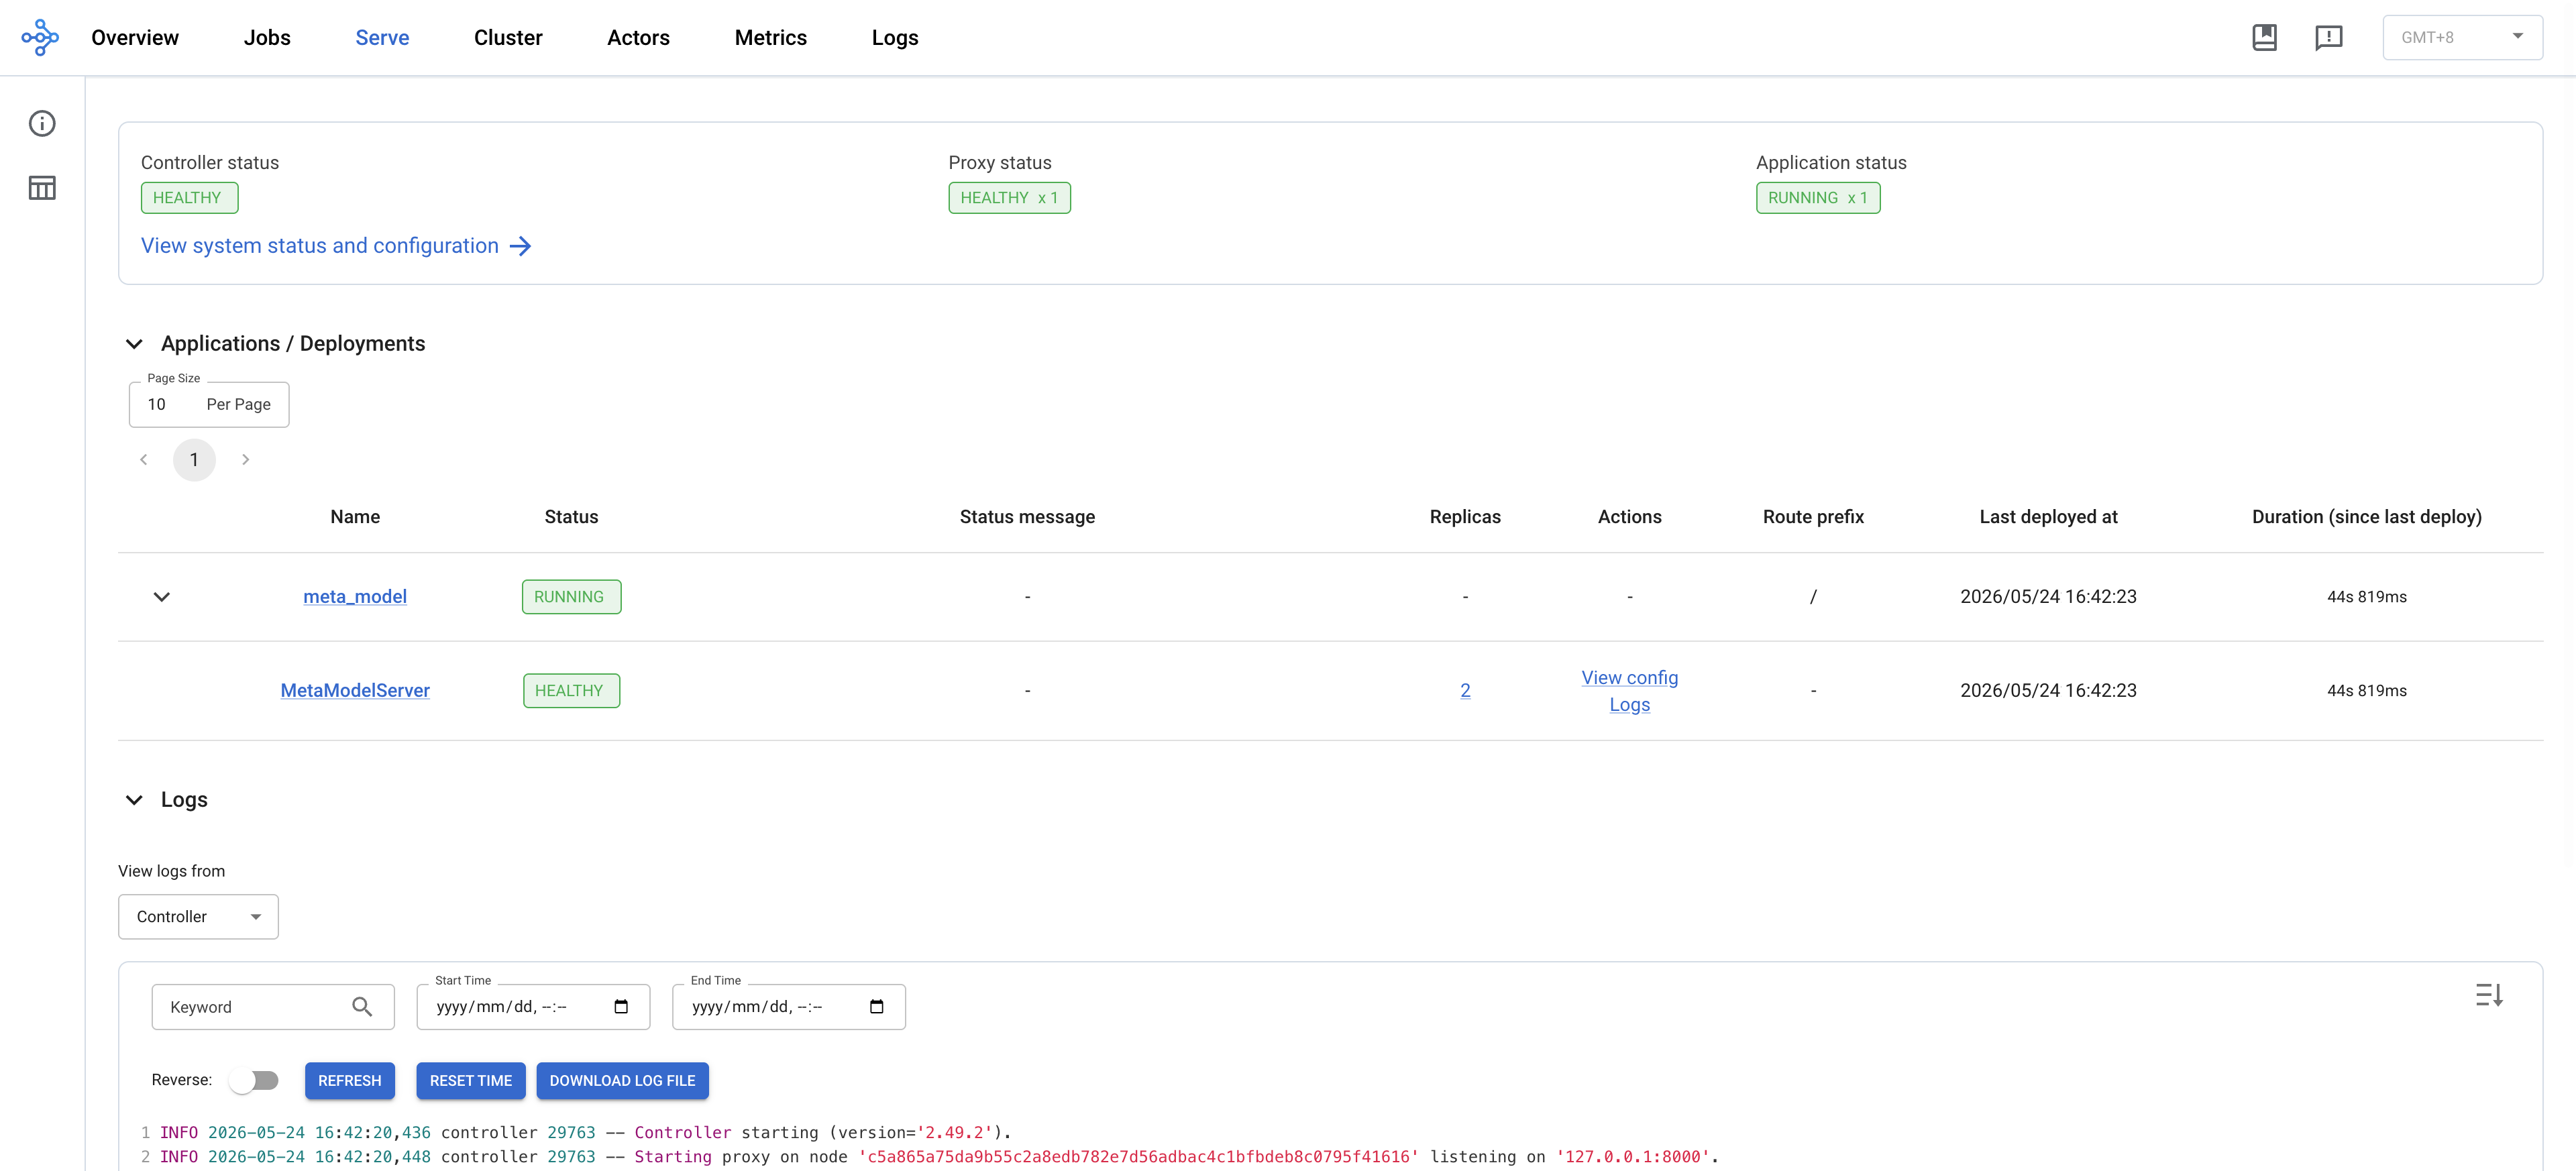Click Duration (since last deploy) column header
This screenshot has height=1171, width=2576.
(x=2366, y=517)
